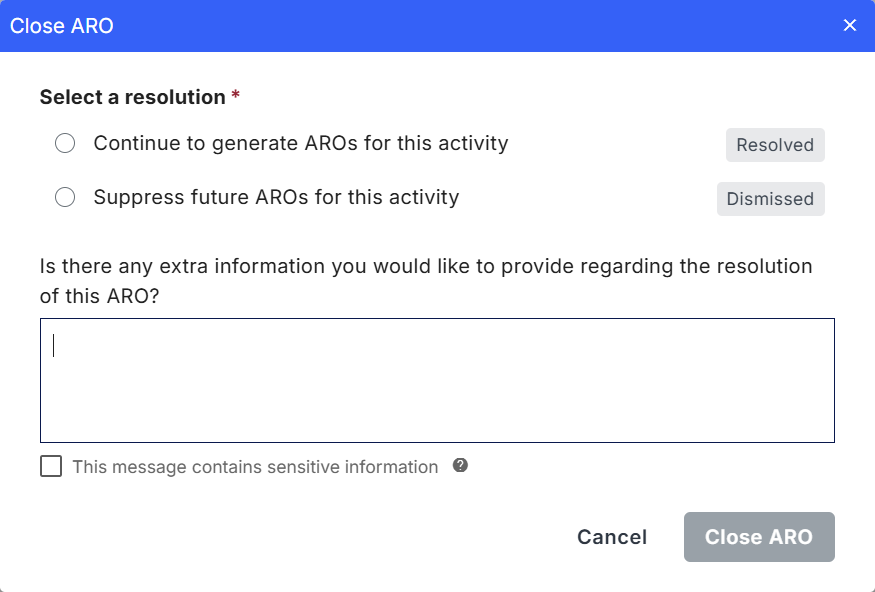Dismiss the dialog with the X icon
This screenshot has width=875, height=592.
(x=850, y=25)
